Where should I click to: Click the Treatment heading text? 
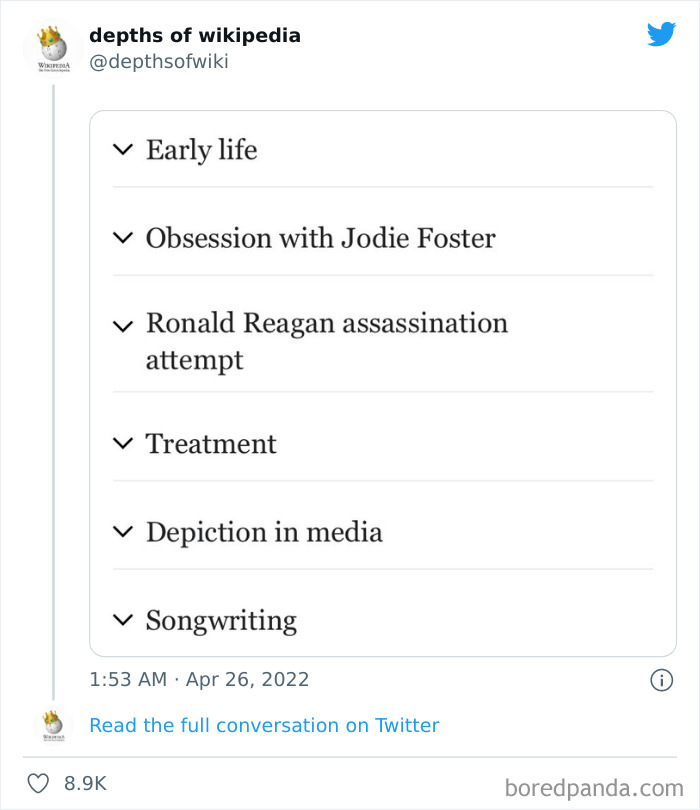tap(211, 443)
